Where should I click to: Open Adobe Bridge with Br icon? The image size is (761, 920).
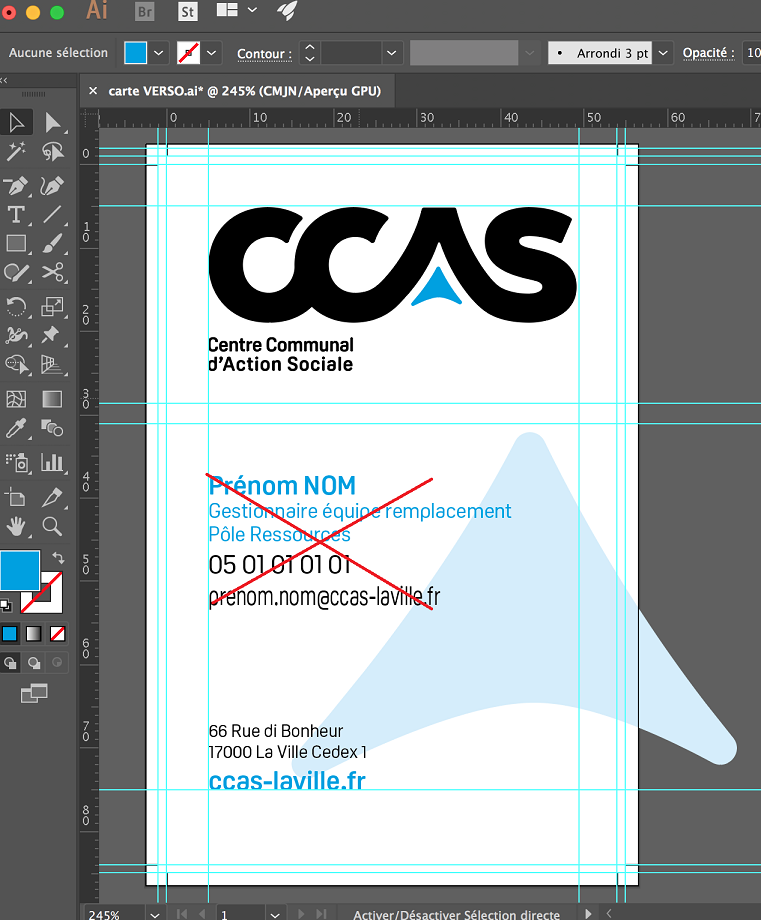click(x=145, y=11)
